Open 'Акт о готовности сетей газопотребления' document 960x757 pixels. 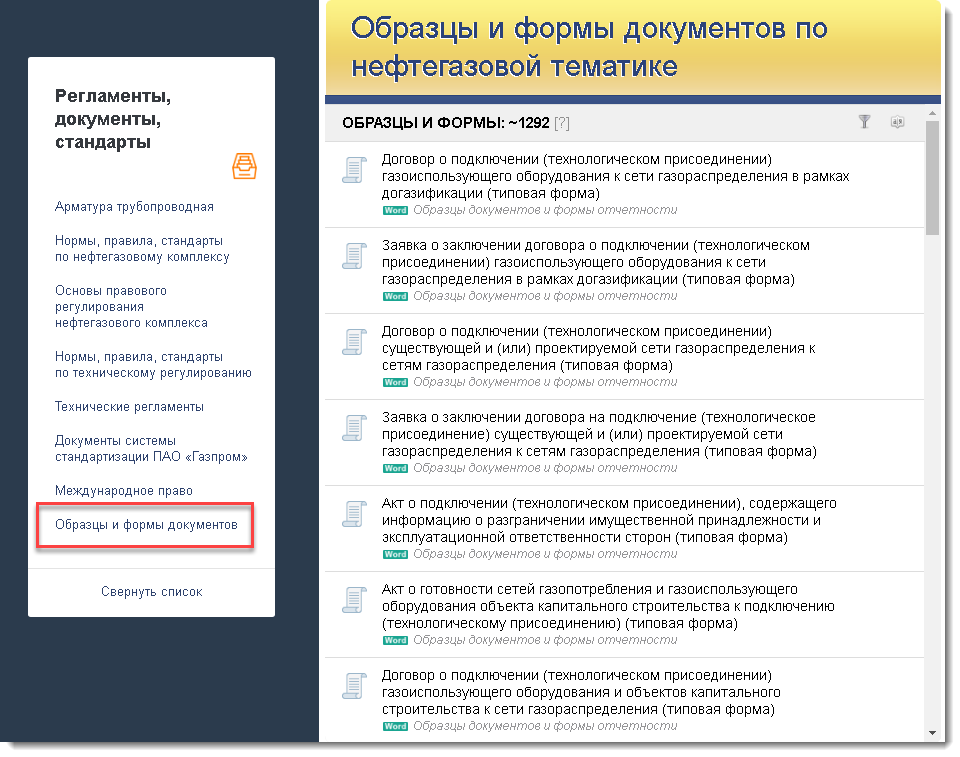point(608,606)
